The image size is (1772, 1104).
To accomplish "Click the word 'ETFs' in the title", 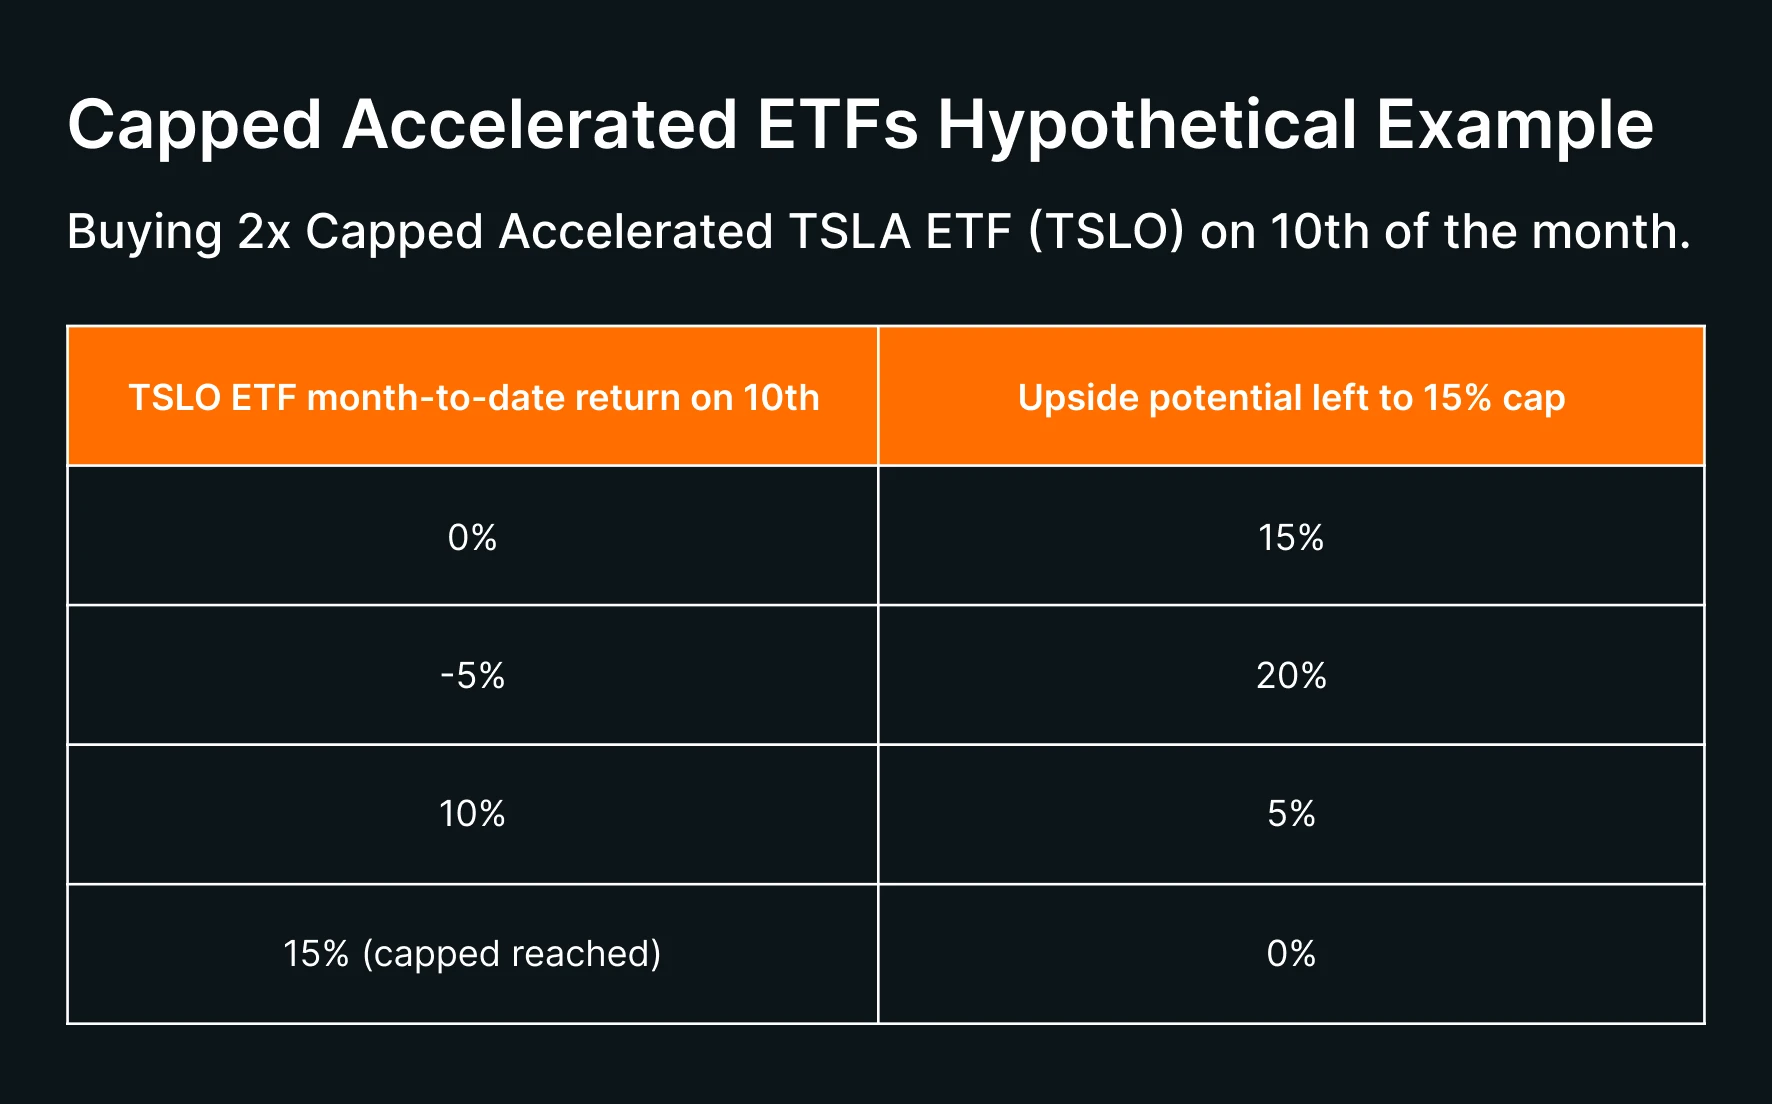I will (837, 125).
